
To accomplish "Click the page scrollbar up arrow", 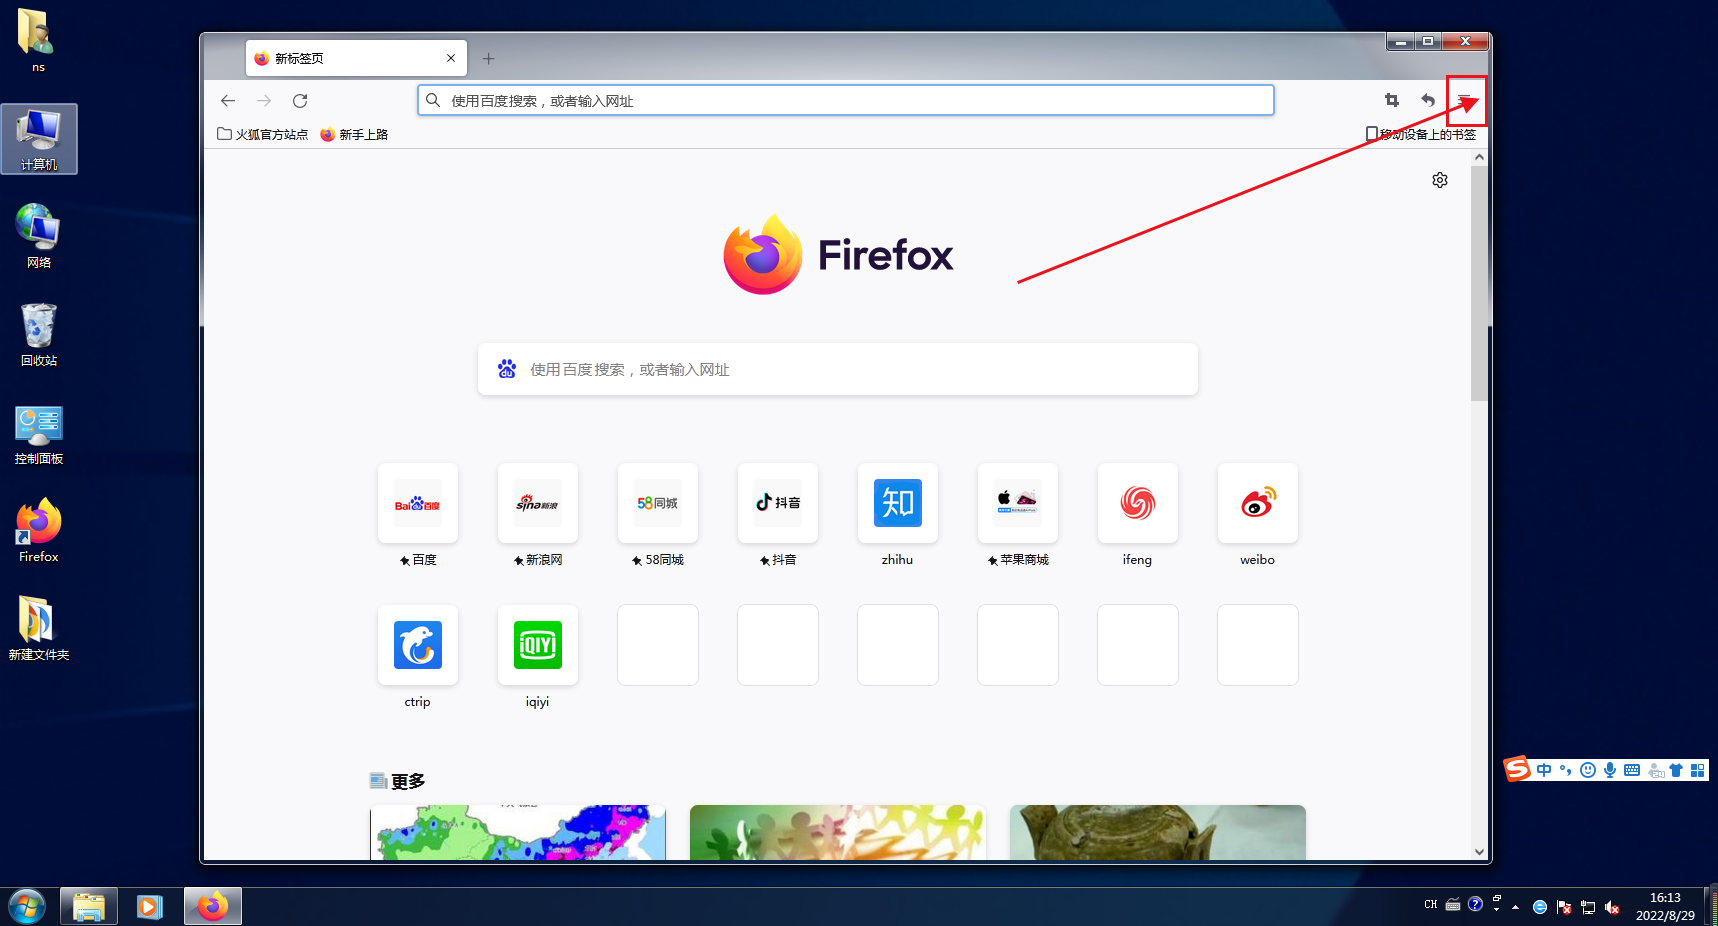I will pos(1479,158).
